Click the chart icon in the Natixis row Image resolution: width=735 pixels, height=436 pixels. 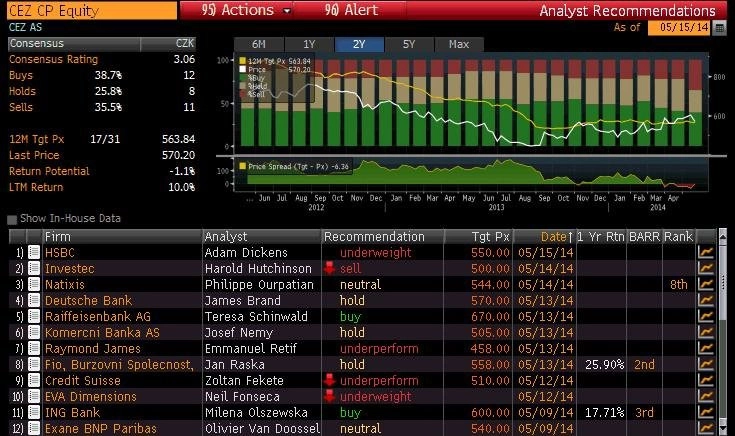point(705,284)
